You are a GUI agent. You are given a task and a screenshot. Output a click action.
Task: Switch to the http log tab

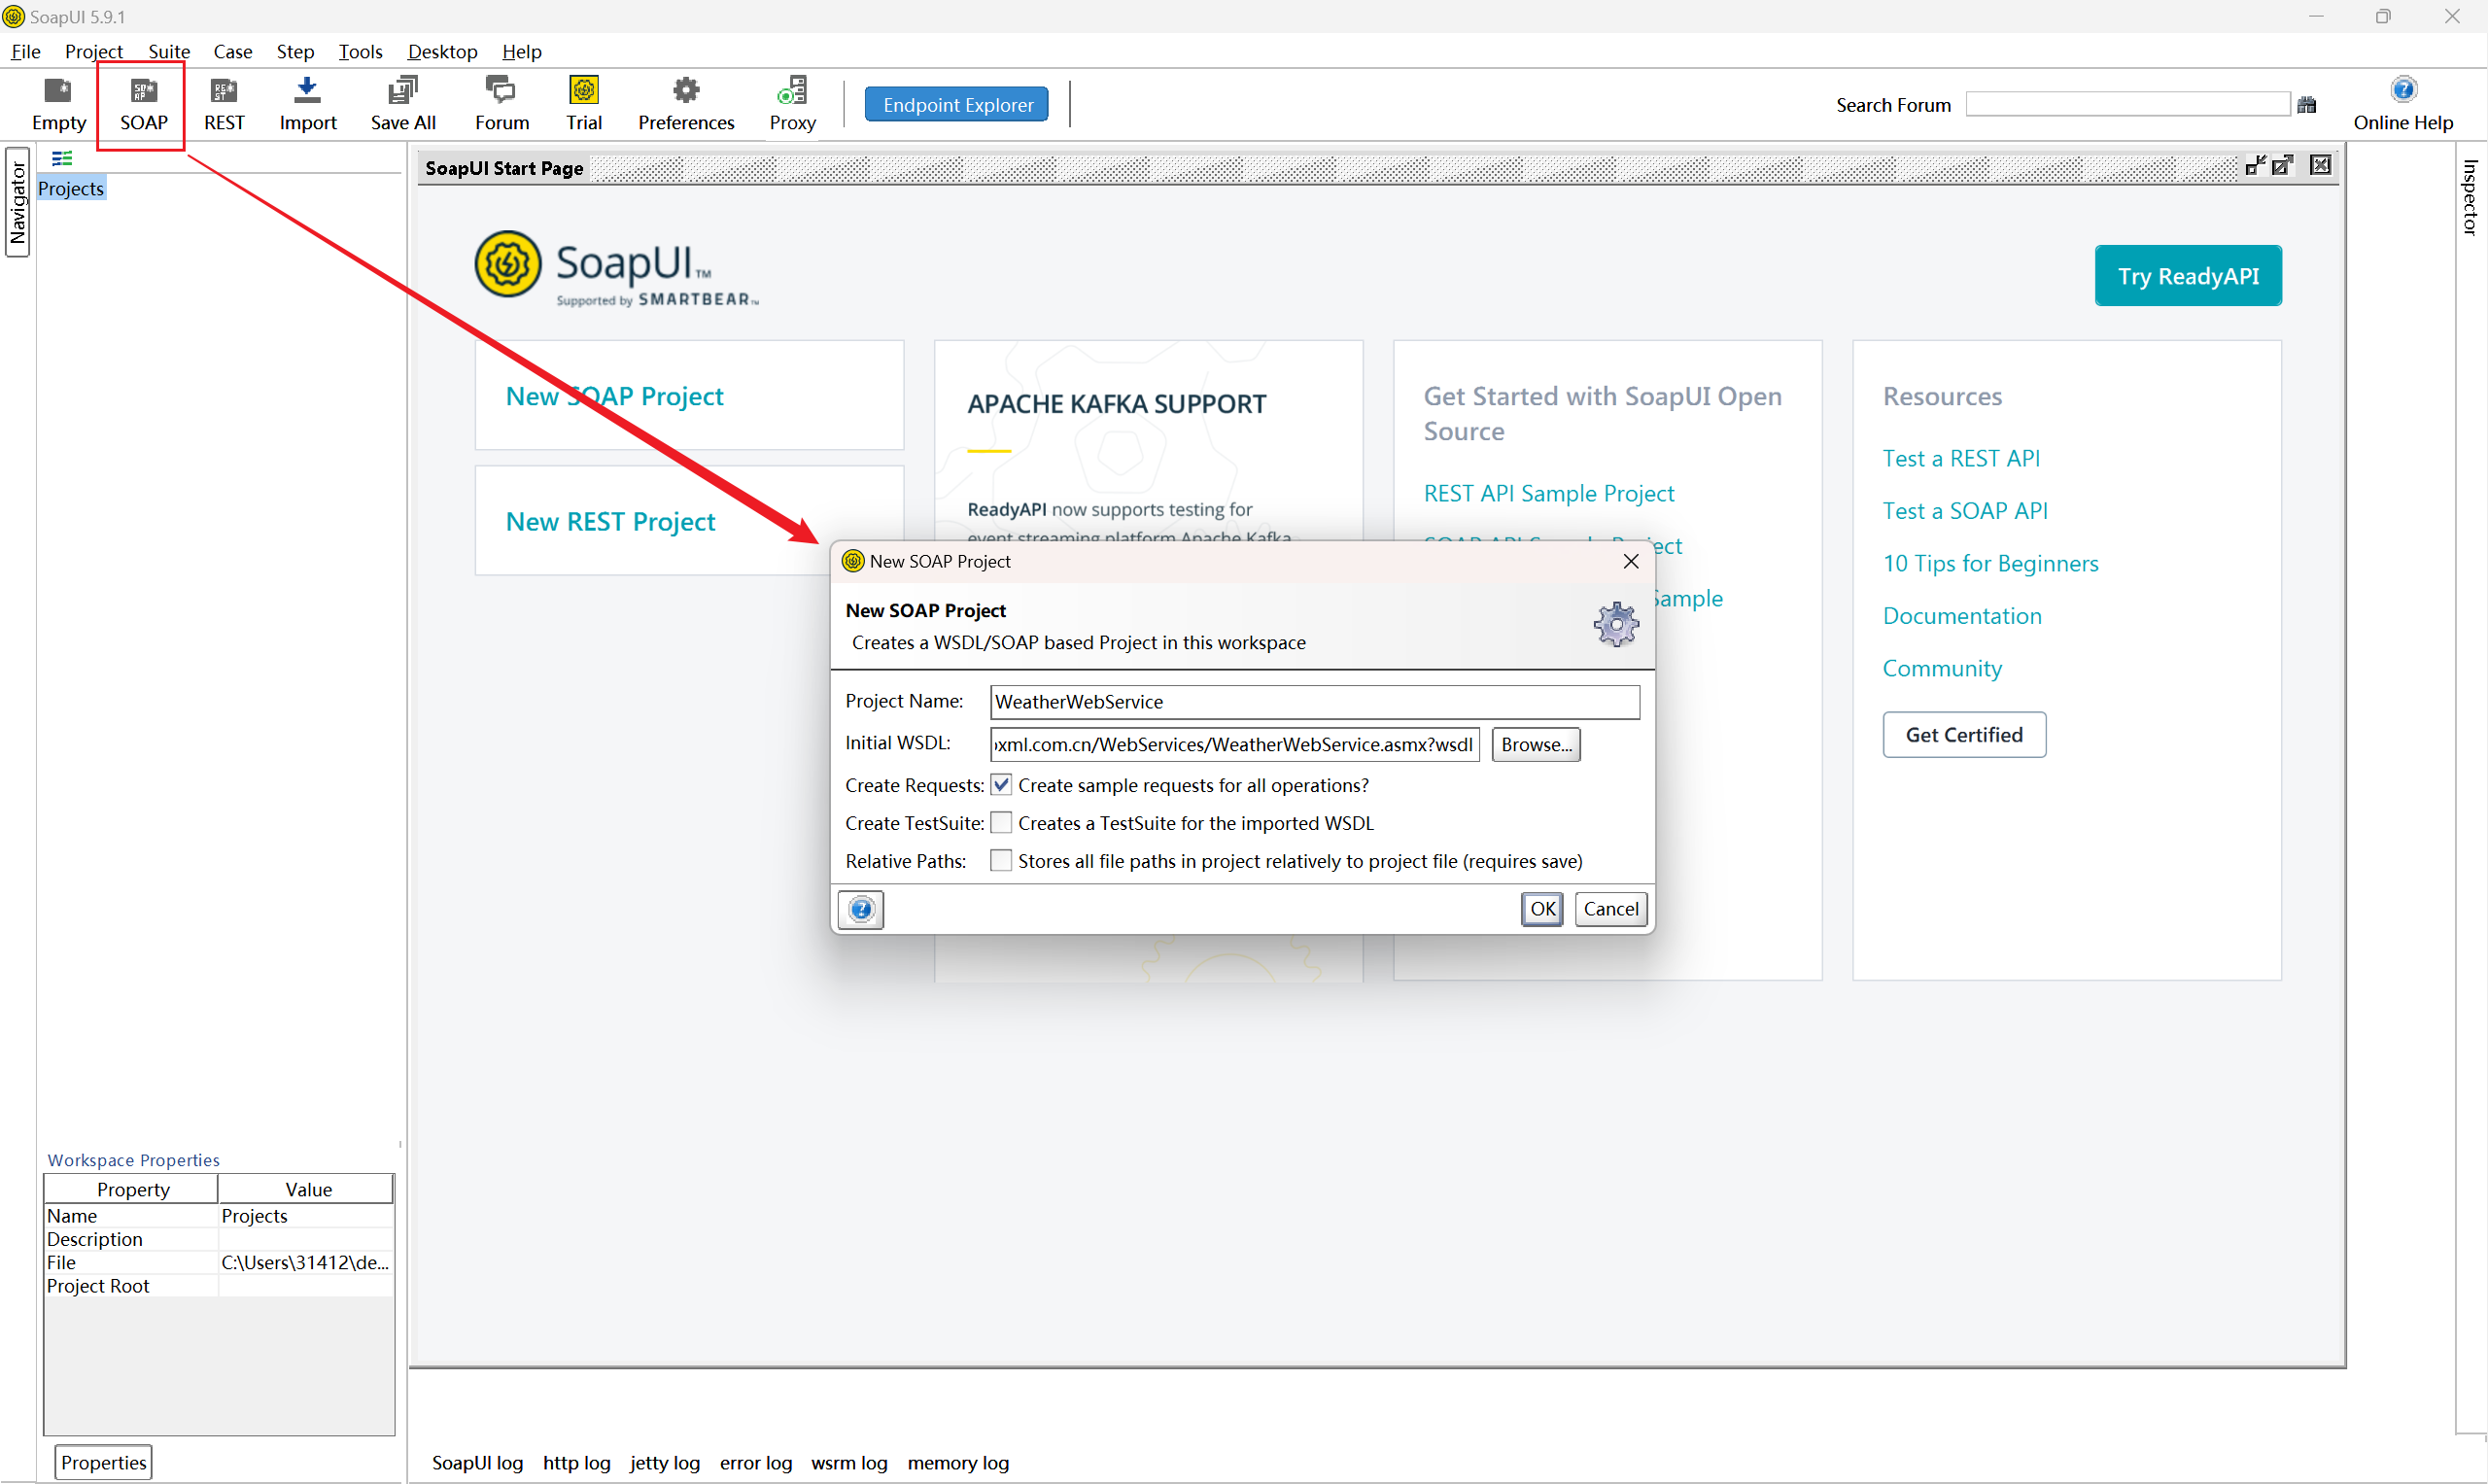tap(576, 1462)
